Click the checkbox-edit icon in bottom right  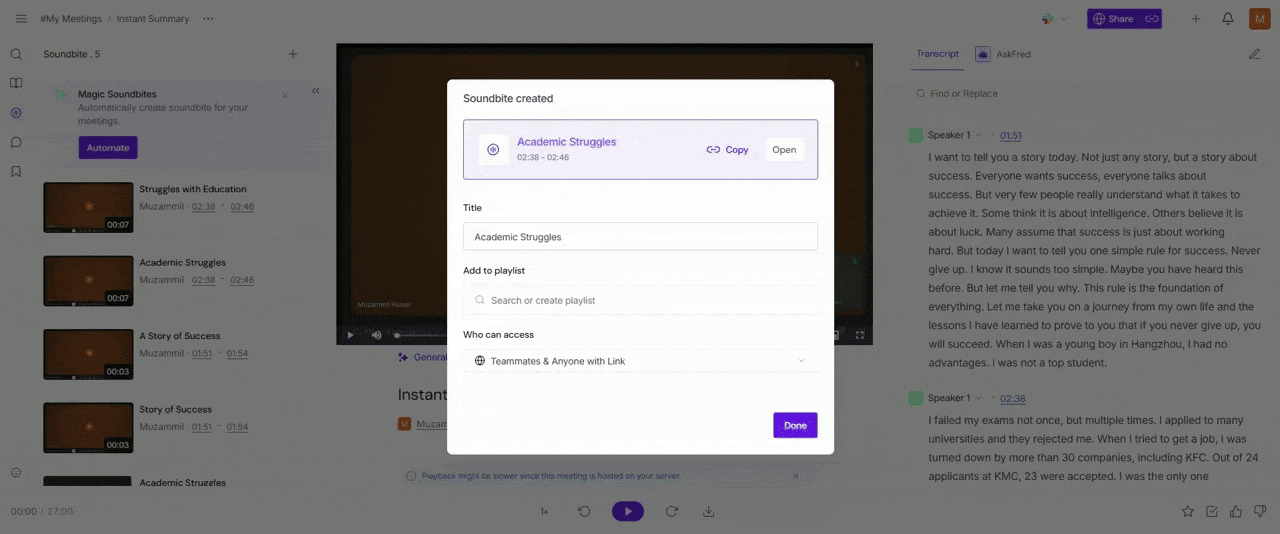click(x=1212, y=511)
